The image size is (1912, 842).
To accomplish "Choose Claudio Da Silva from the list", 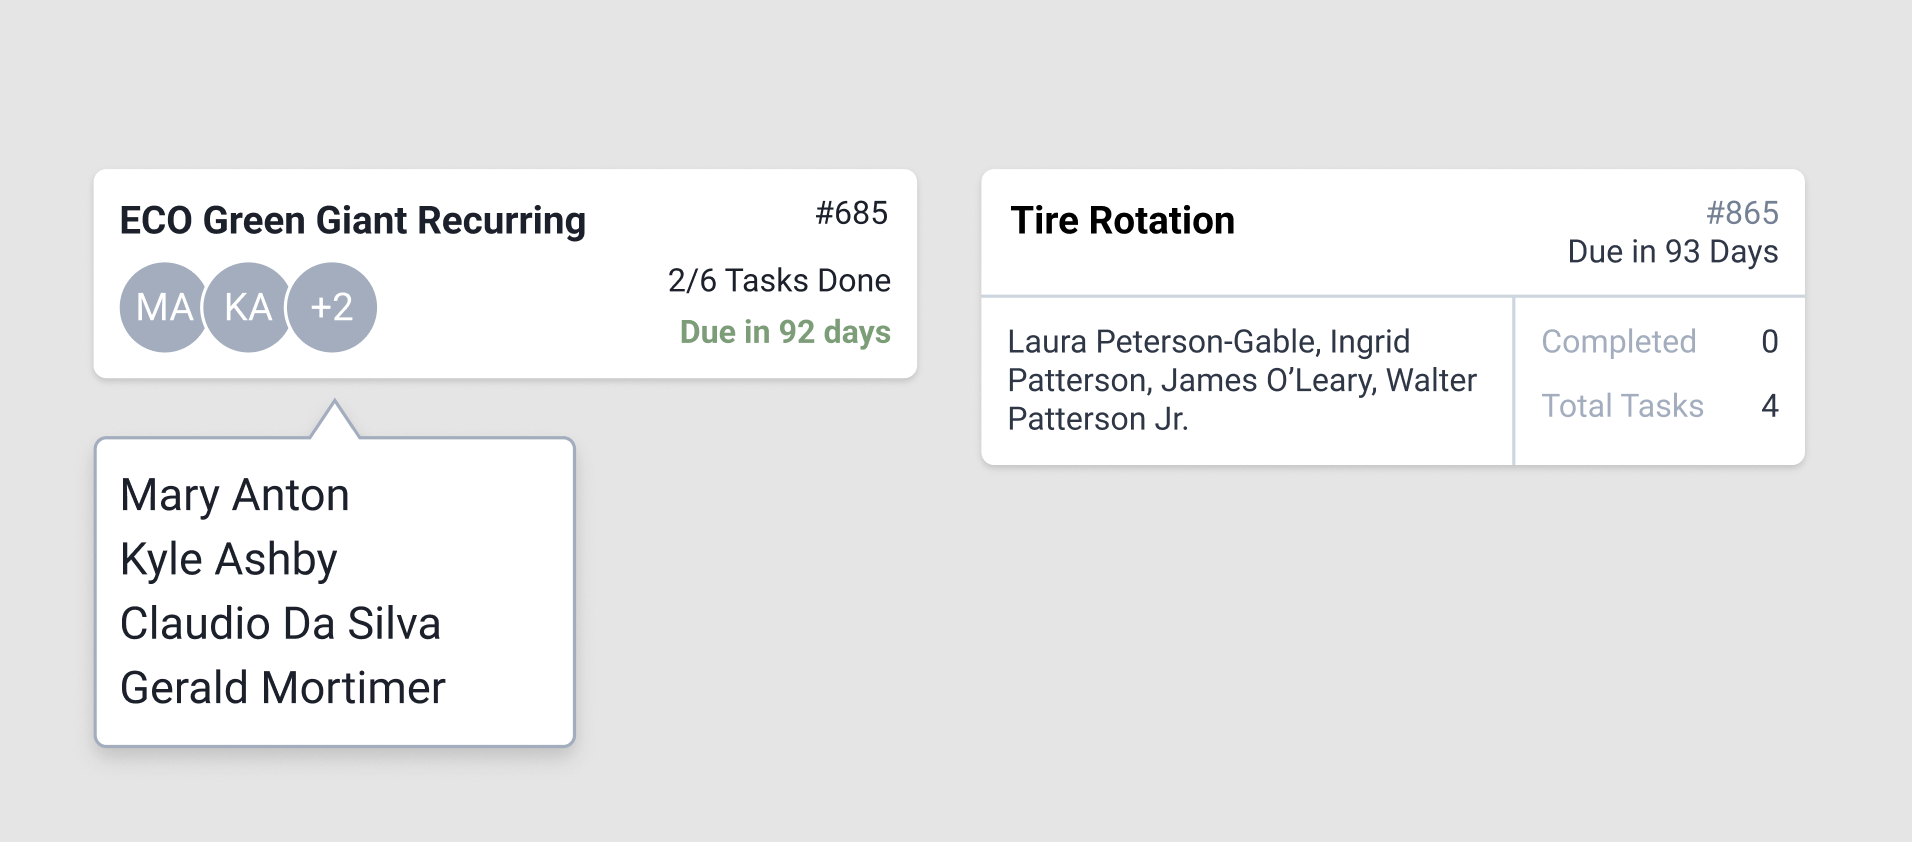I will tap(280, 623).
